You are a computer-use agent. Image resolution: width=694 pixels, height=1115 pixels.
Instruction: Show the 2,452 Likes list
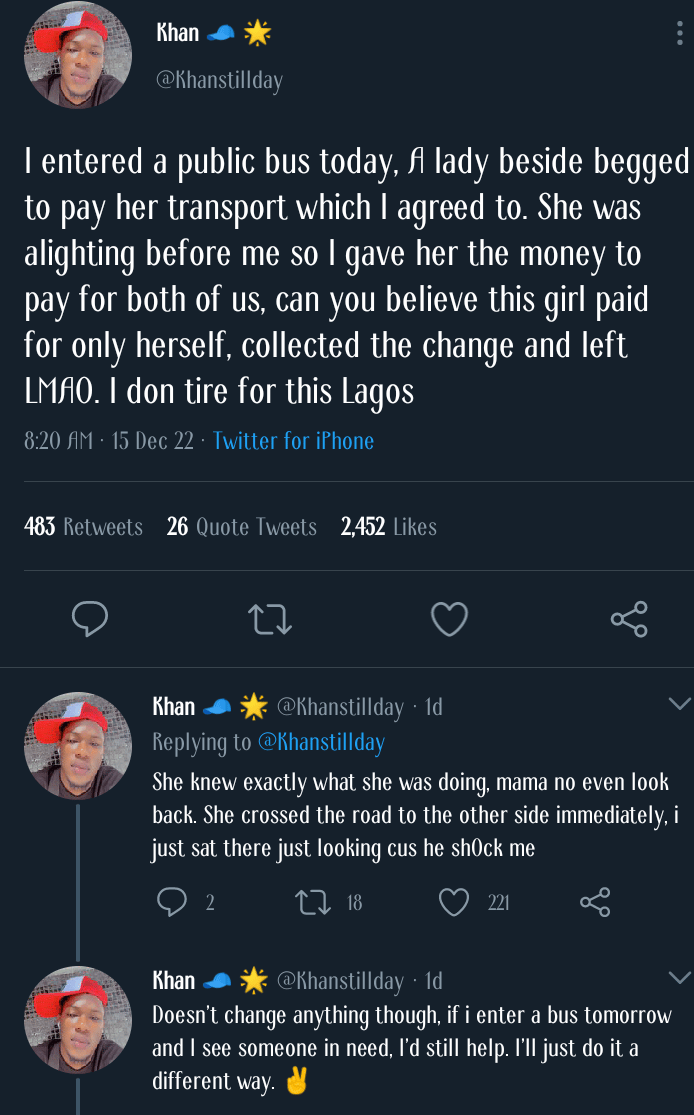[389, 527]
